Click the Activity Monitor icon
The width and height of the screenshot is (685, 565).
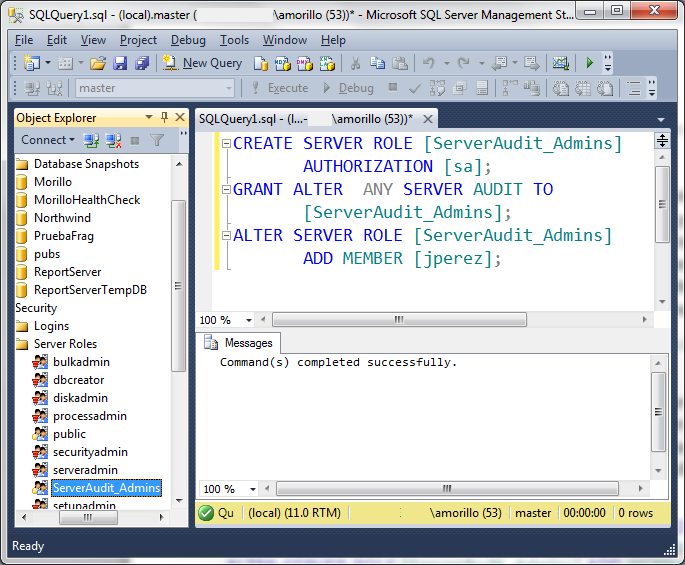[x=560, y=63]
